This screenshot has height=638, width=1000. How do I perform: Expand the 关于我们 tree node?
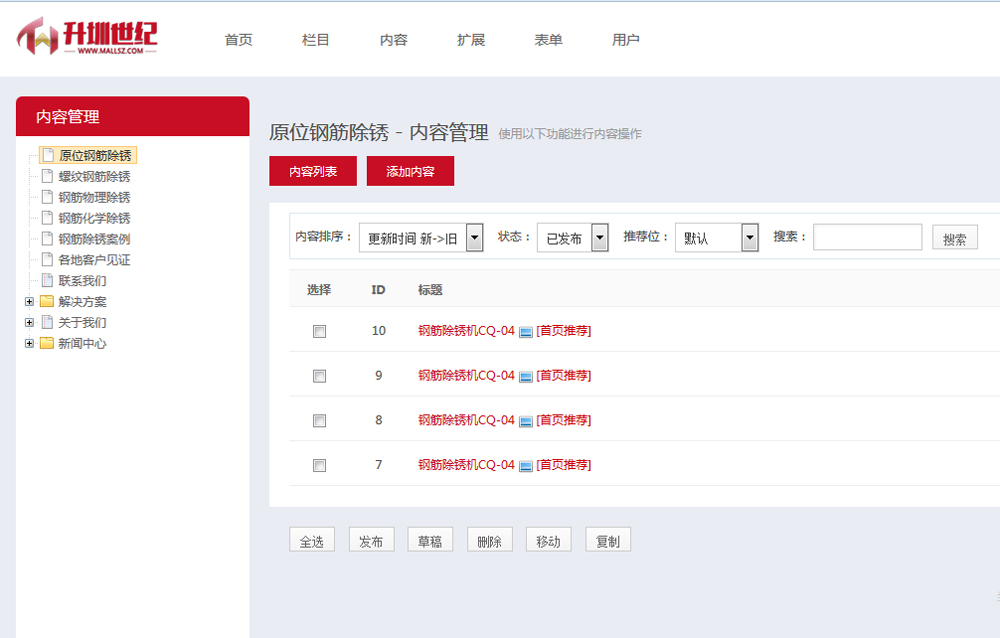point(29,322)
